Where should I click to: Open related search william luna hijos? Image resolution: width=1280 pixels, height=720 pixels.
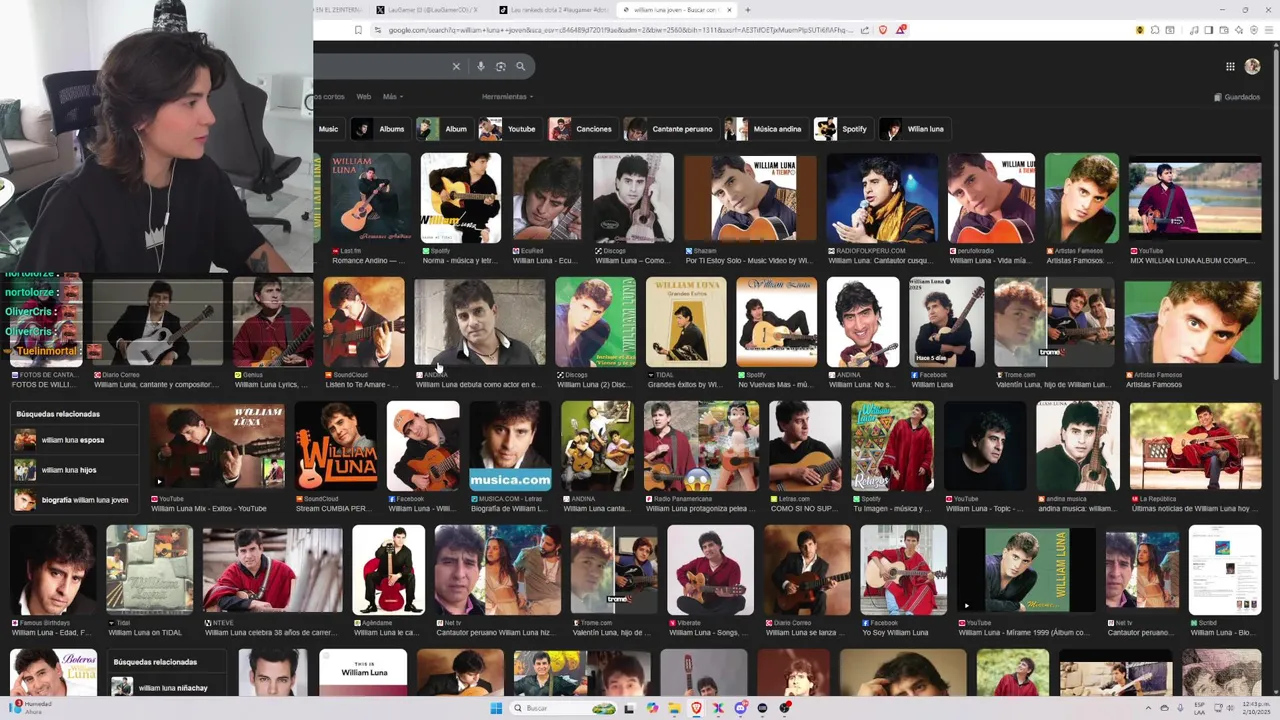(75, 470)
